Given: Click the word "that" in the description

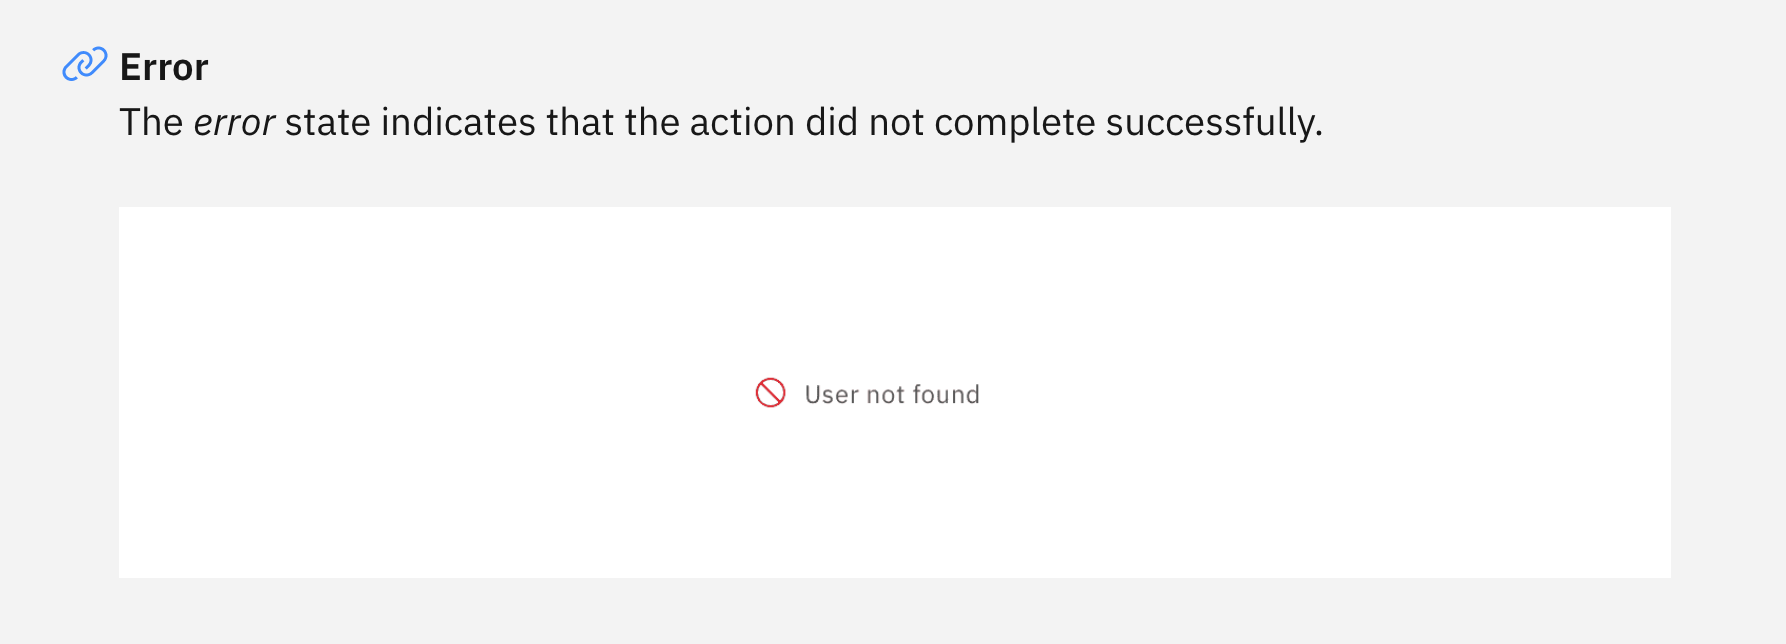Looking at the screenshot, I should (580, 123).
